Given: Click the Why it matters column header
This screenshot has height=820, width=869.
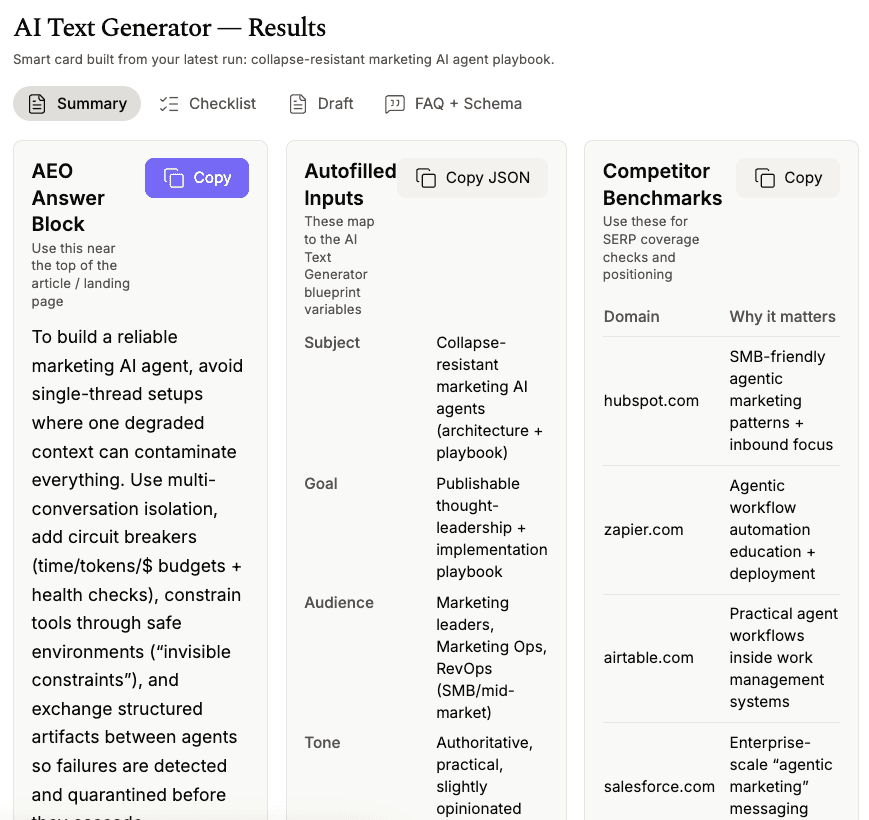Looking at the screenshot, I should click(782, 317).
